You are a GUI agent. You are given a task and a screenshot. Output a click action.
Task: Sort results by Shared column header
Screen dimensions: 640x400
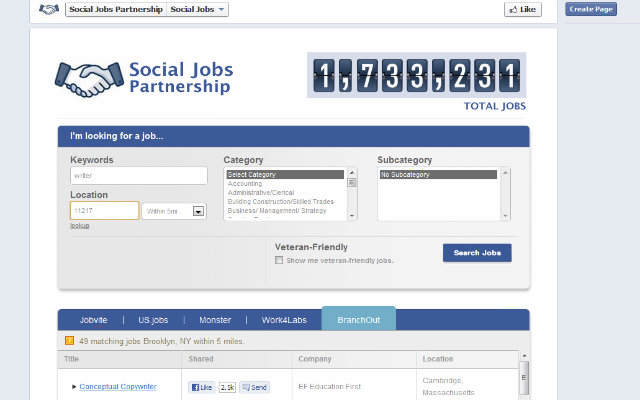pos(201,359)
